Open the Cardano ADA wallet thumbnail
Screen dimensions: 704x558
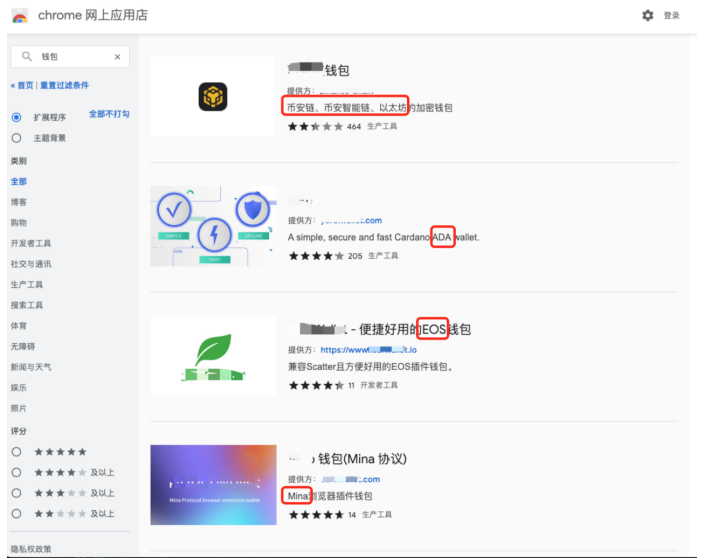pyautogui.click(x=213, y=226)
